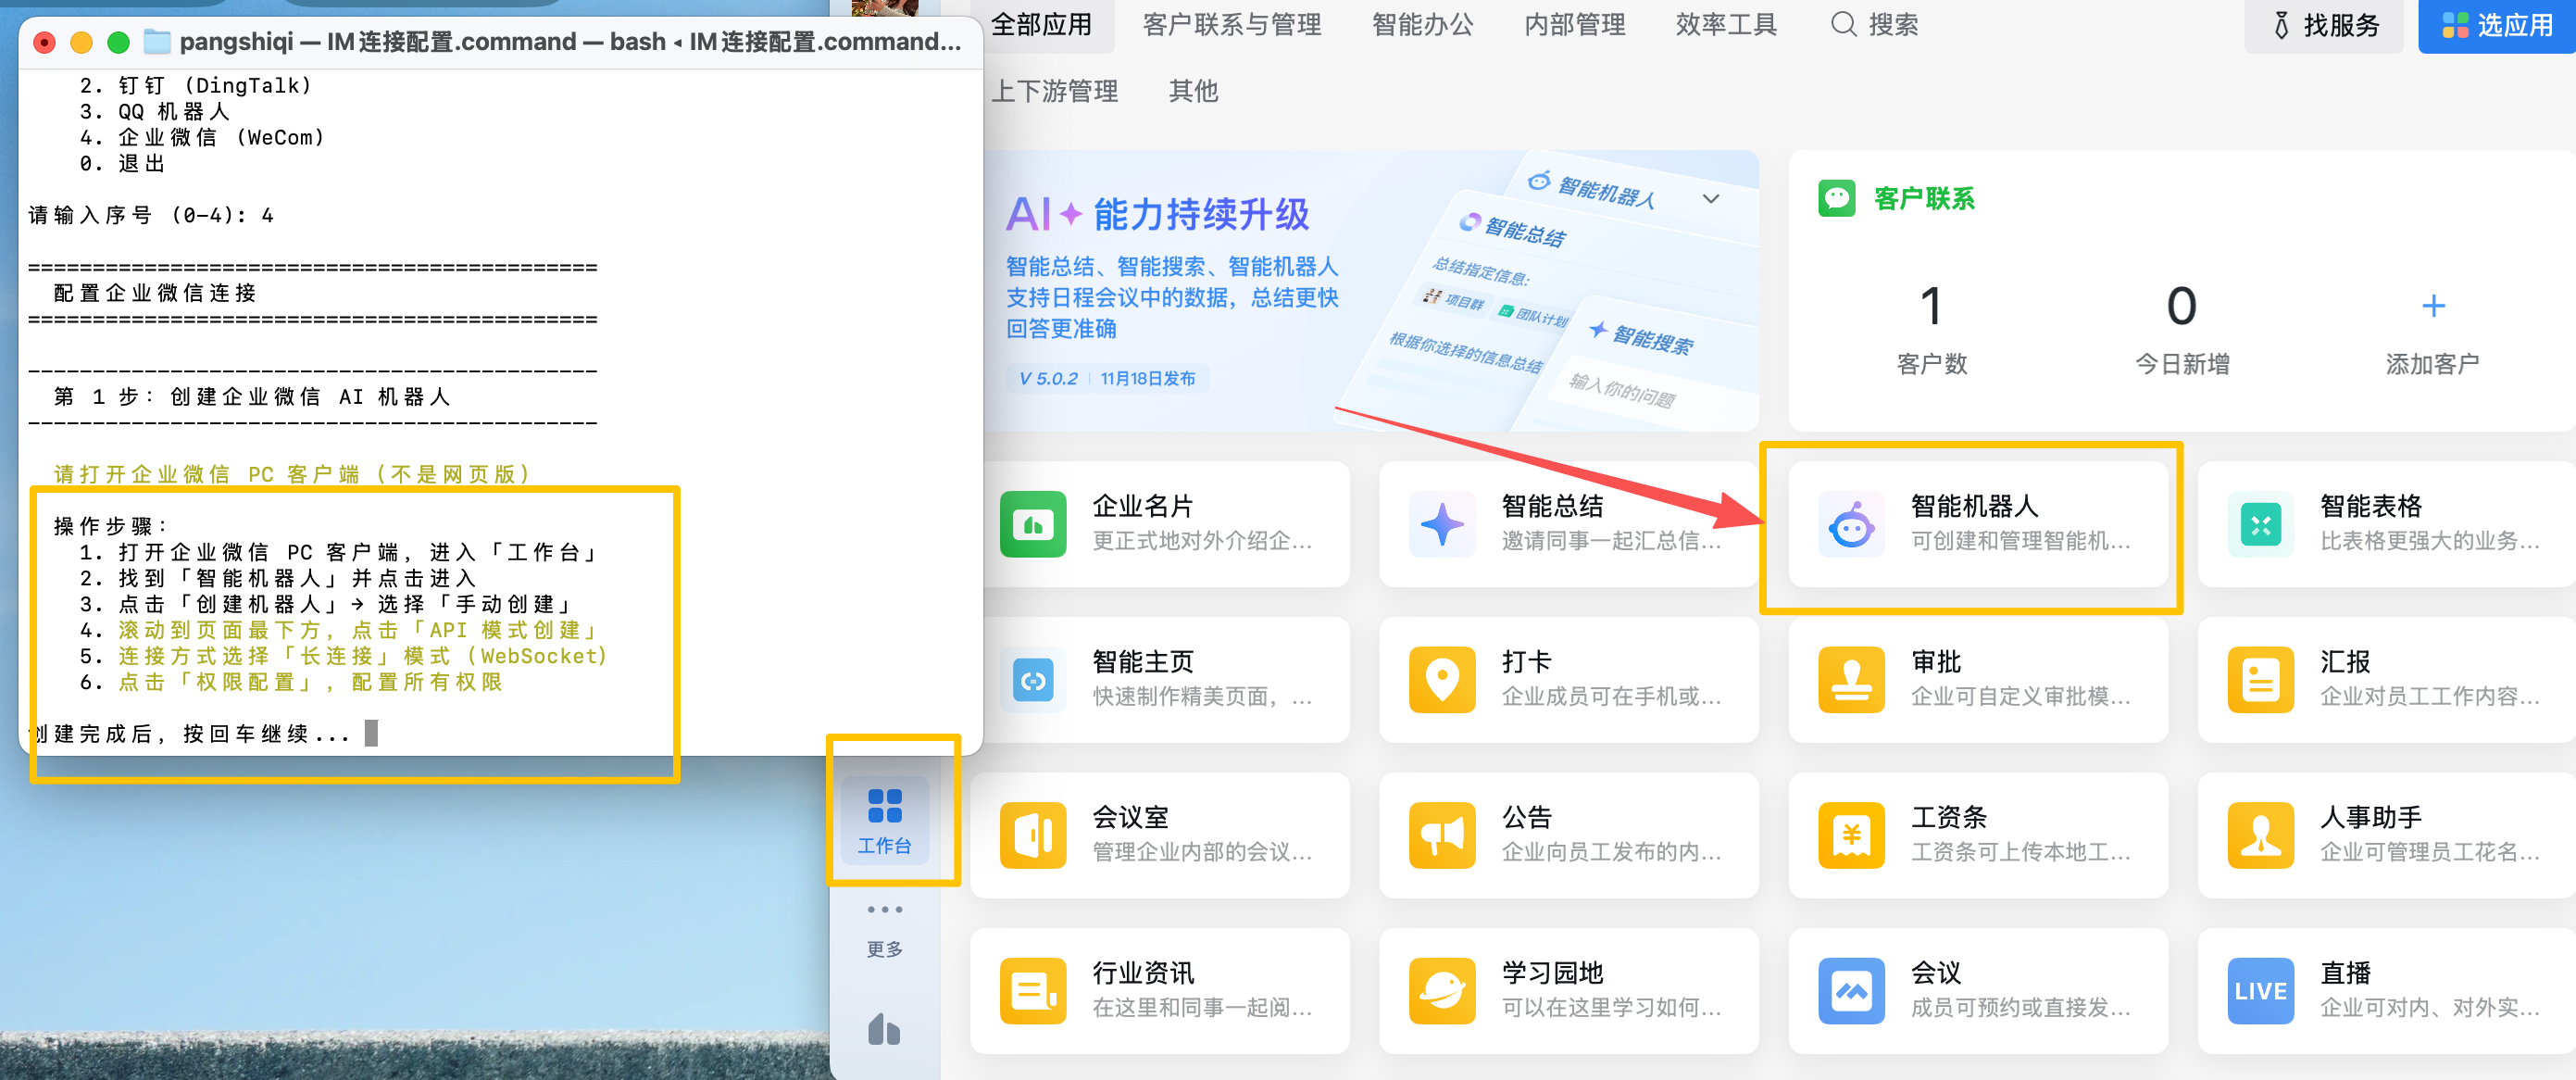2576x1080 pixels.
Task: Open the 智能总结 sparkle icon
Action: point(1441,524)
